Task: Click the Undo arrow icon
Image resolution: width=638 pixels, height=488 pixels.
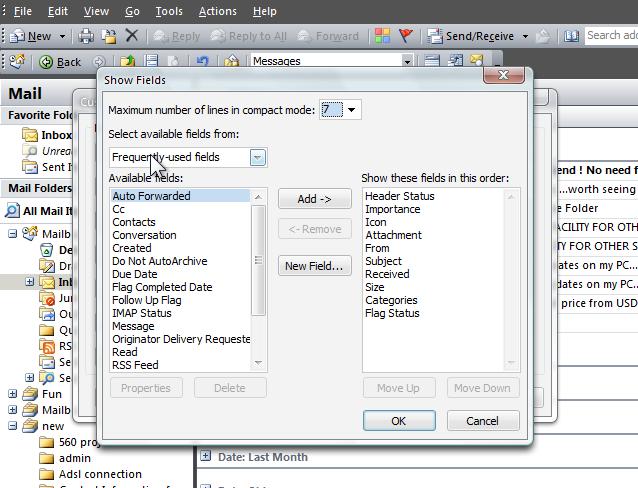Action: (202, 61)
